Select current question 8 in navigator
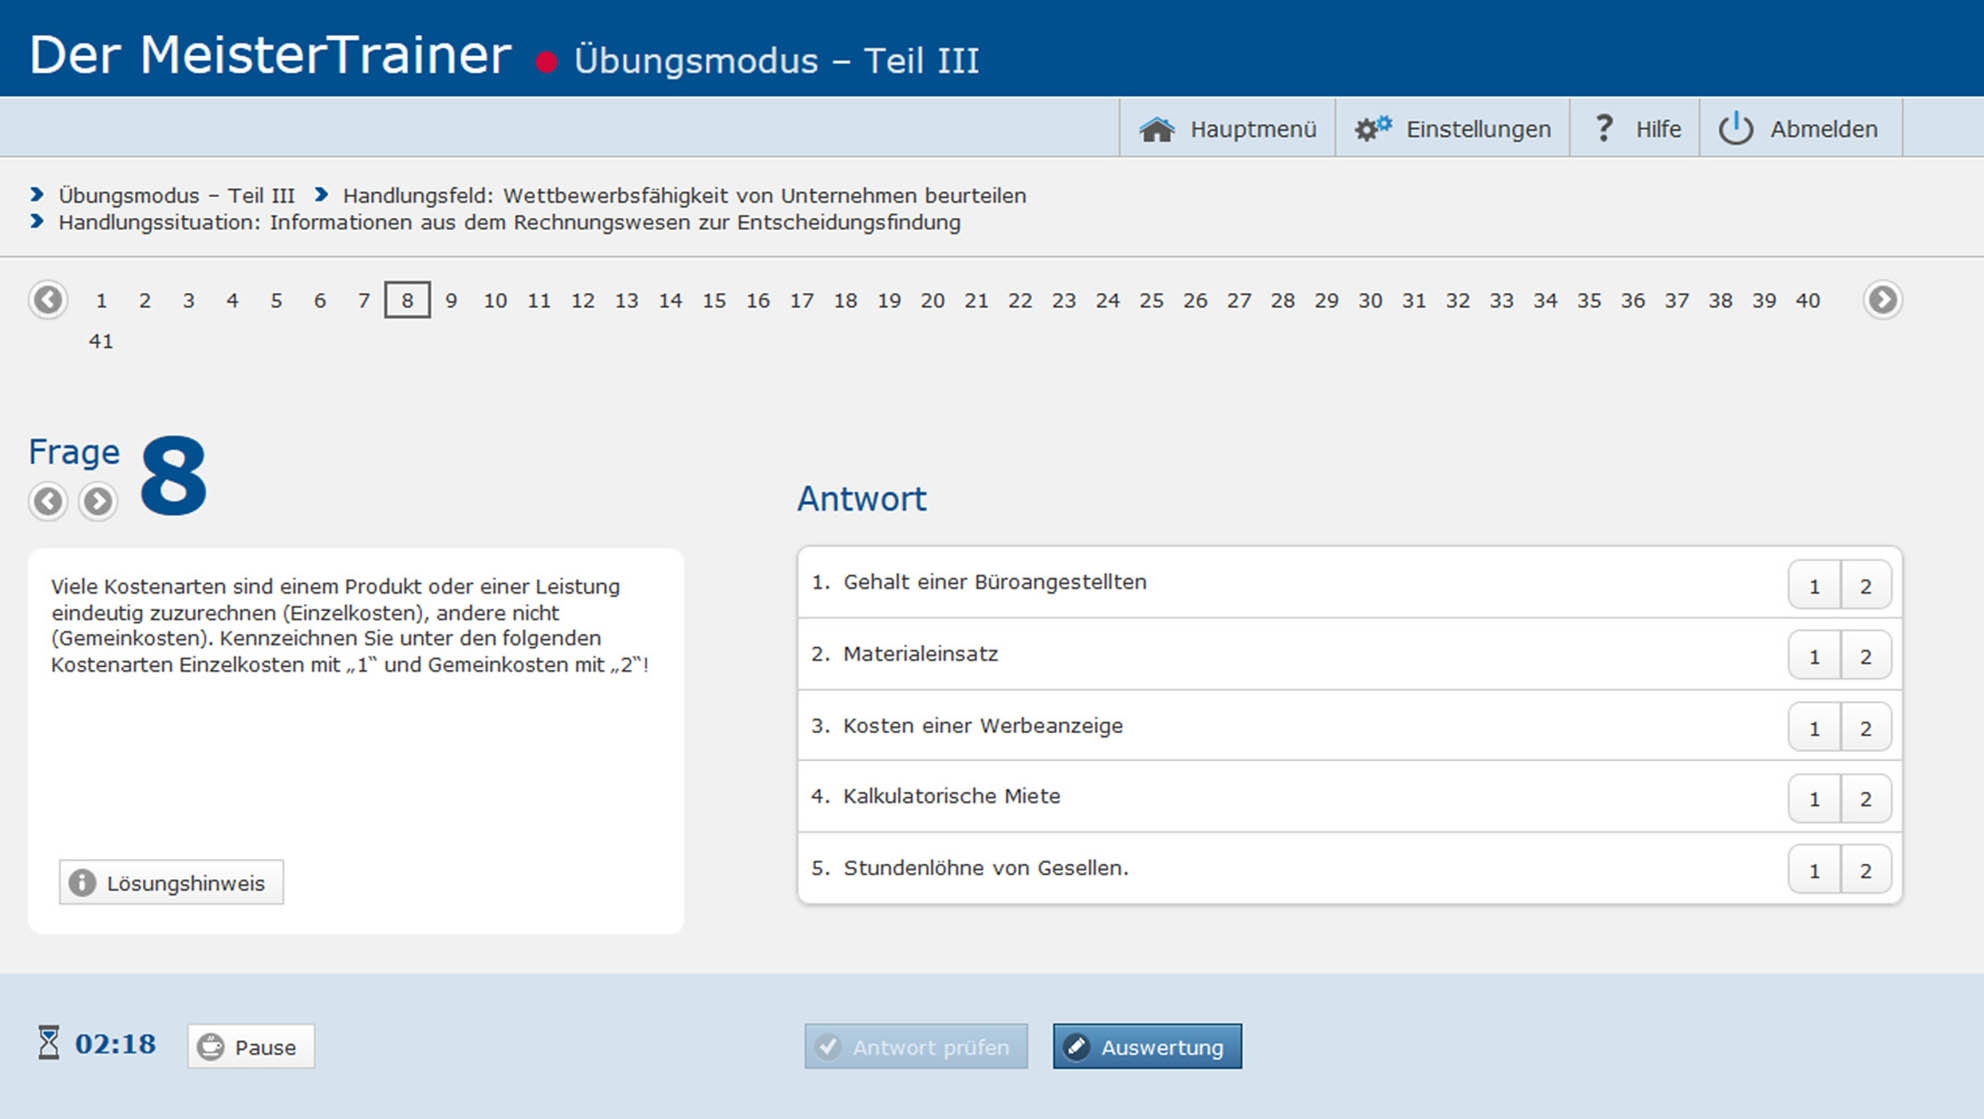1984x1119 pixels. [407, 300]
